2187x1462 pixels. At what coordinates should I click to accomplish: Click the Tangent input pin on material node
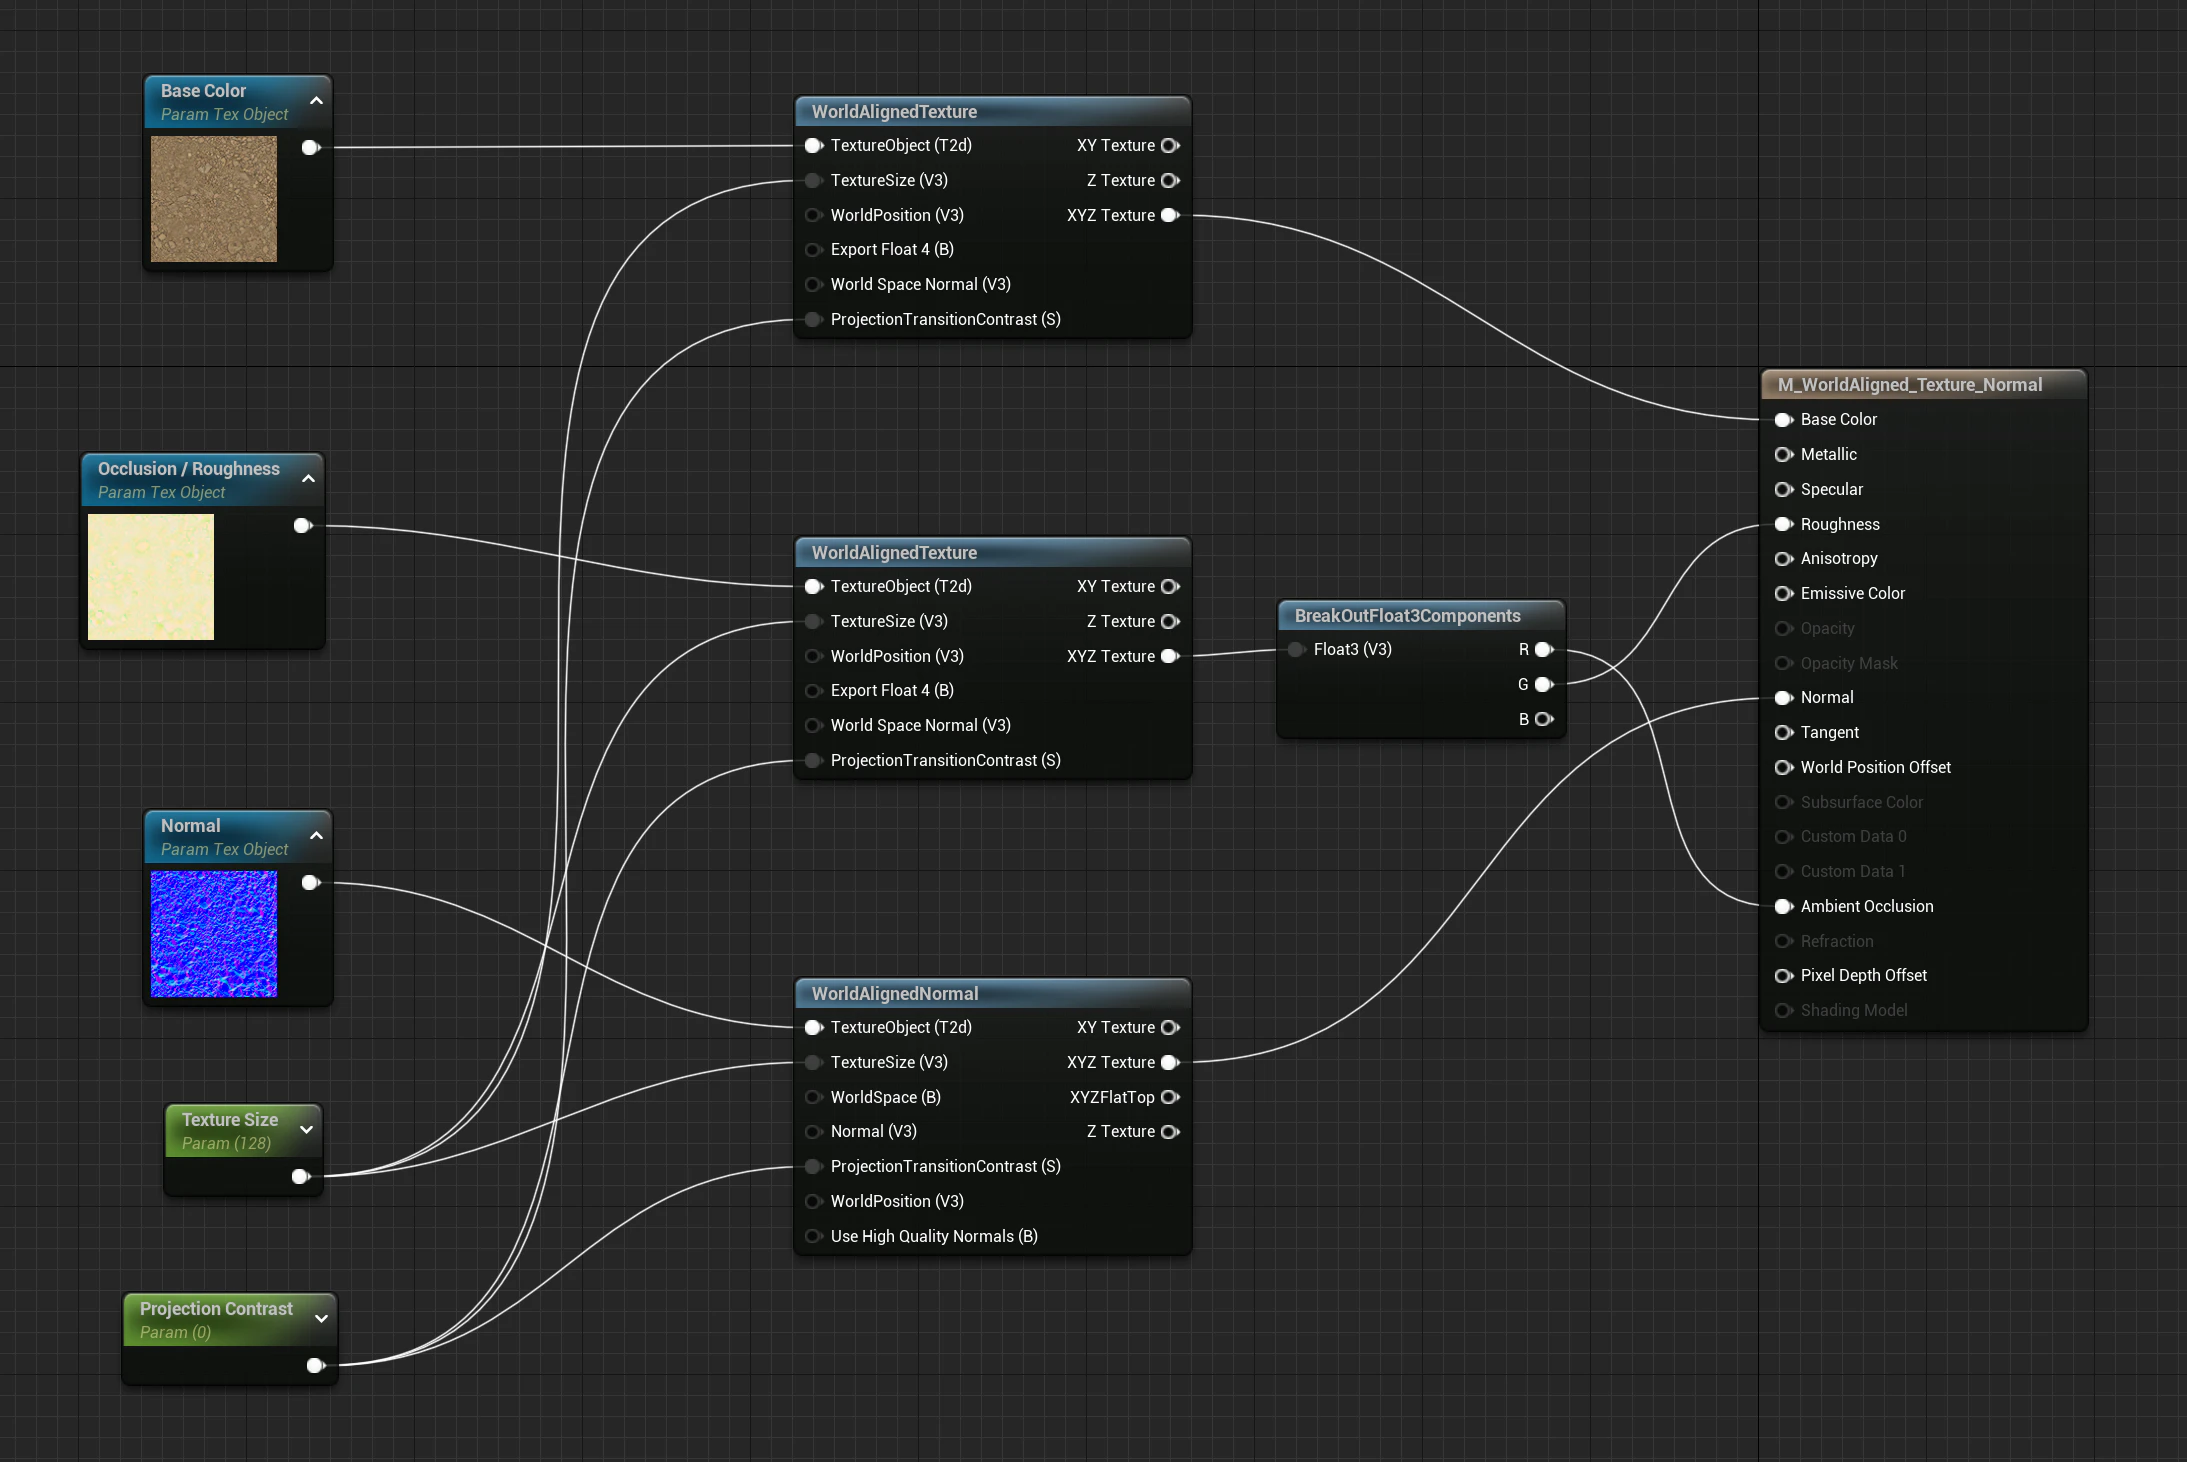point(1784,733)
